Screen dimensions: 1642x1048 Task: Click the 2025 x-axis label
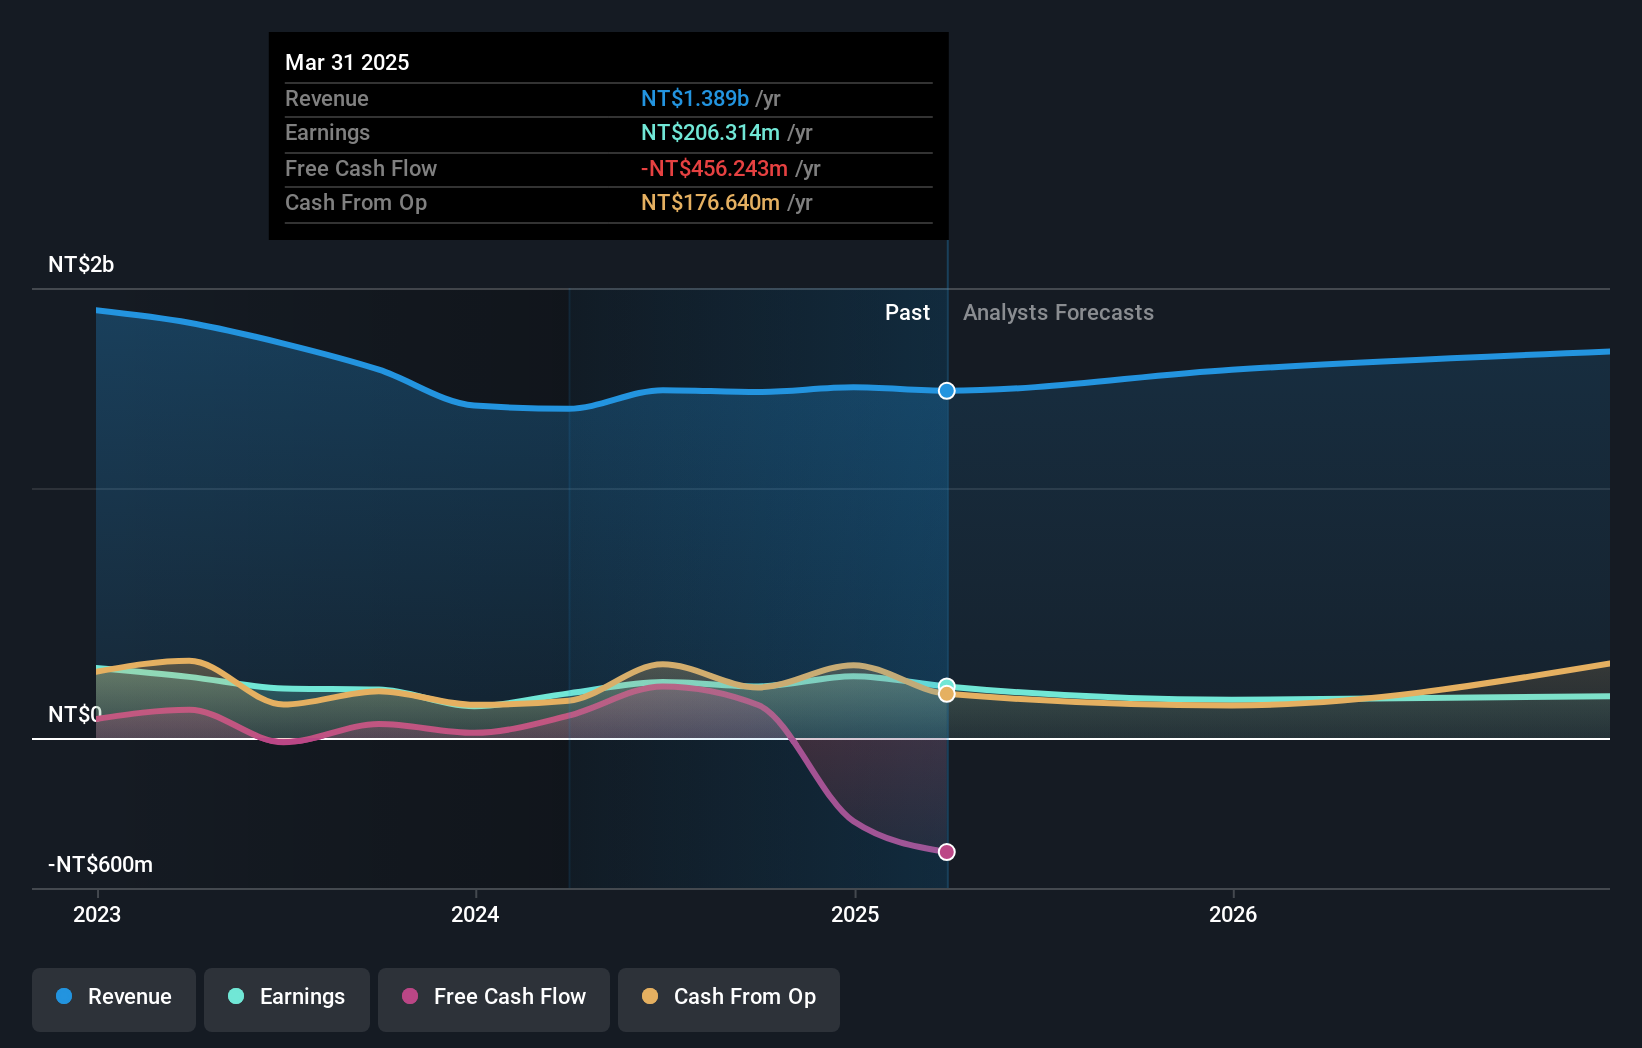coord(855,914)
